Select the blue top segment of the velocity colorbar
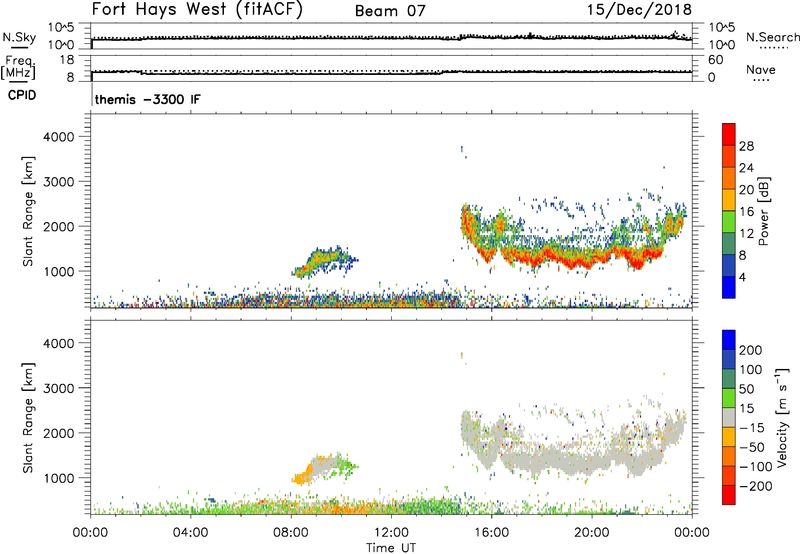 coord(729,340)
